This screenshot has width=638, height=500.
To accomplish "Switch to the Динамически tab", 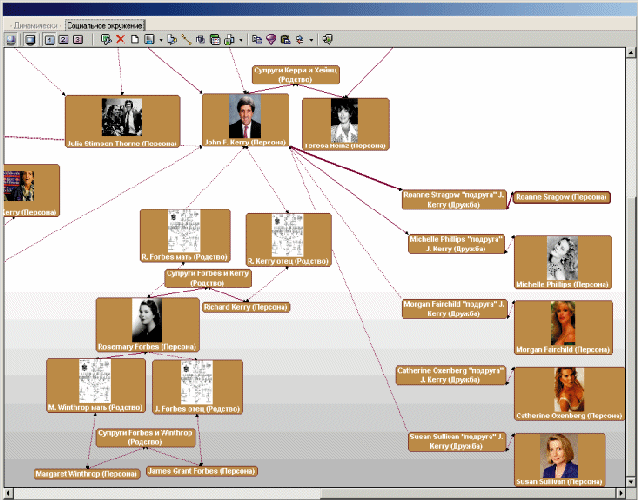I will 32,23.
